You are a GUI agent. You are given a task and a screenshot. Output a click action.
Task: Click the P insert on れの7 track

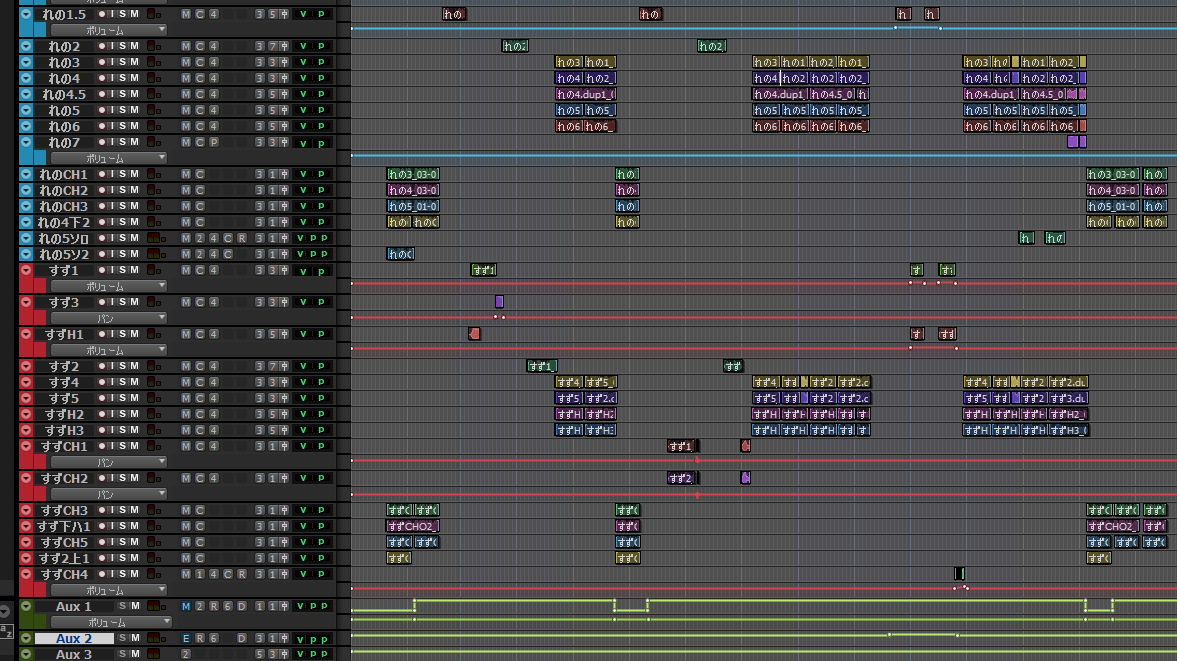213,142
